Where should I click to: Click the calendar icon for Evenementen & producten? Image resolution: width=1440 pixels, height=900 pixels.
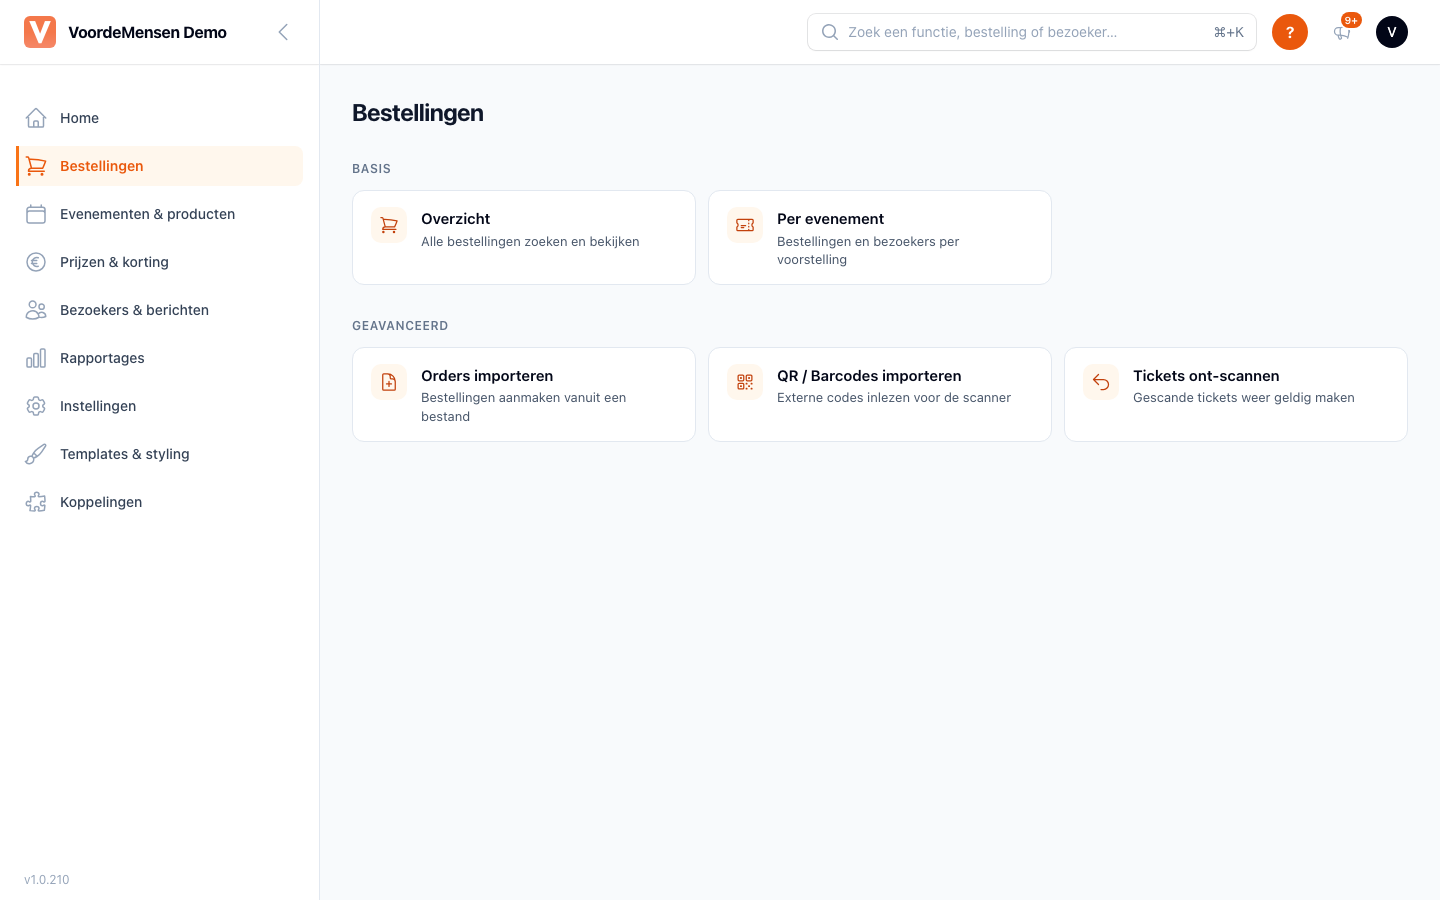[x=36, y=214]
